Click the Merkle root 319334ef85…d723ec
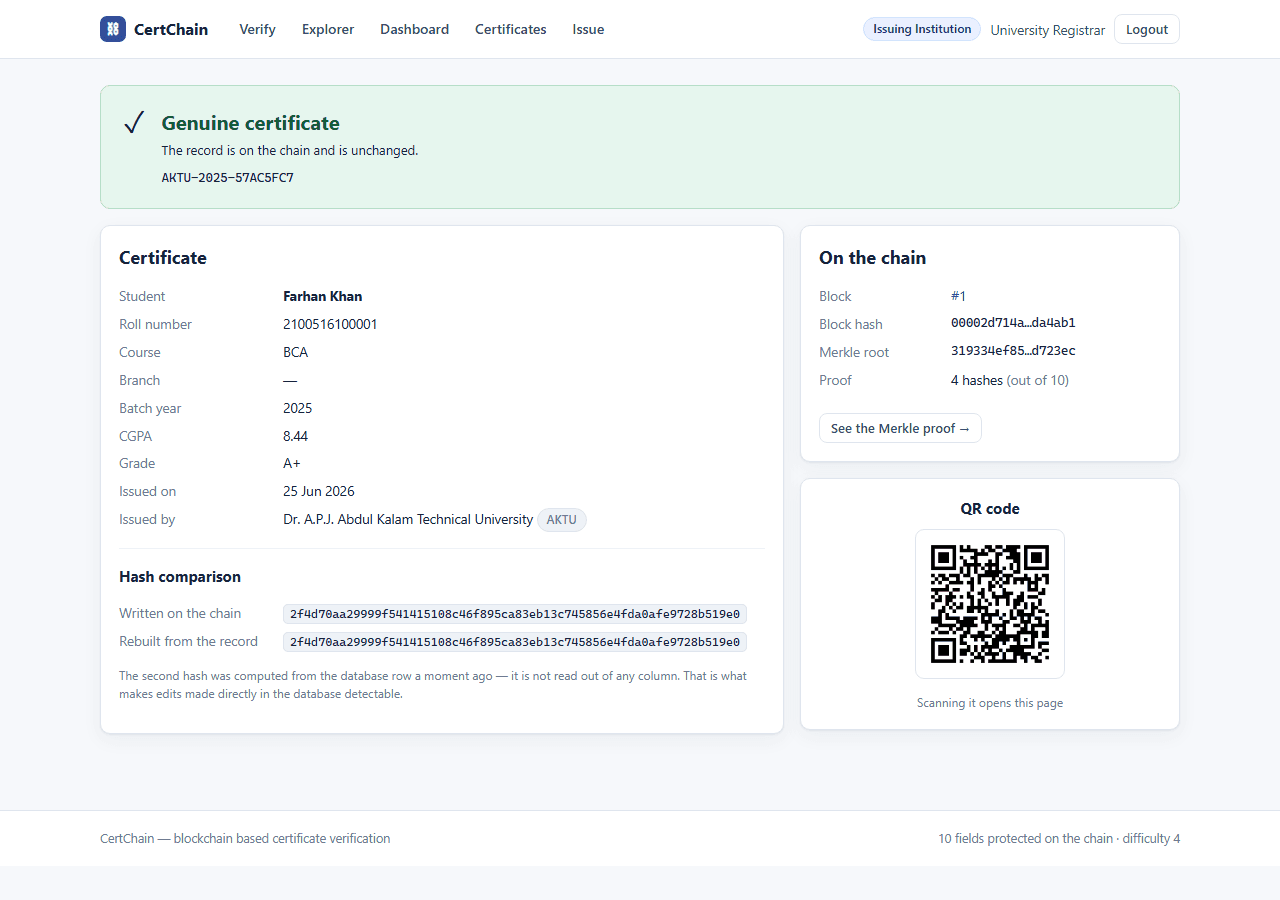Viewport: 1280px width, 900px height. point(1013,351)
